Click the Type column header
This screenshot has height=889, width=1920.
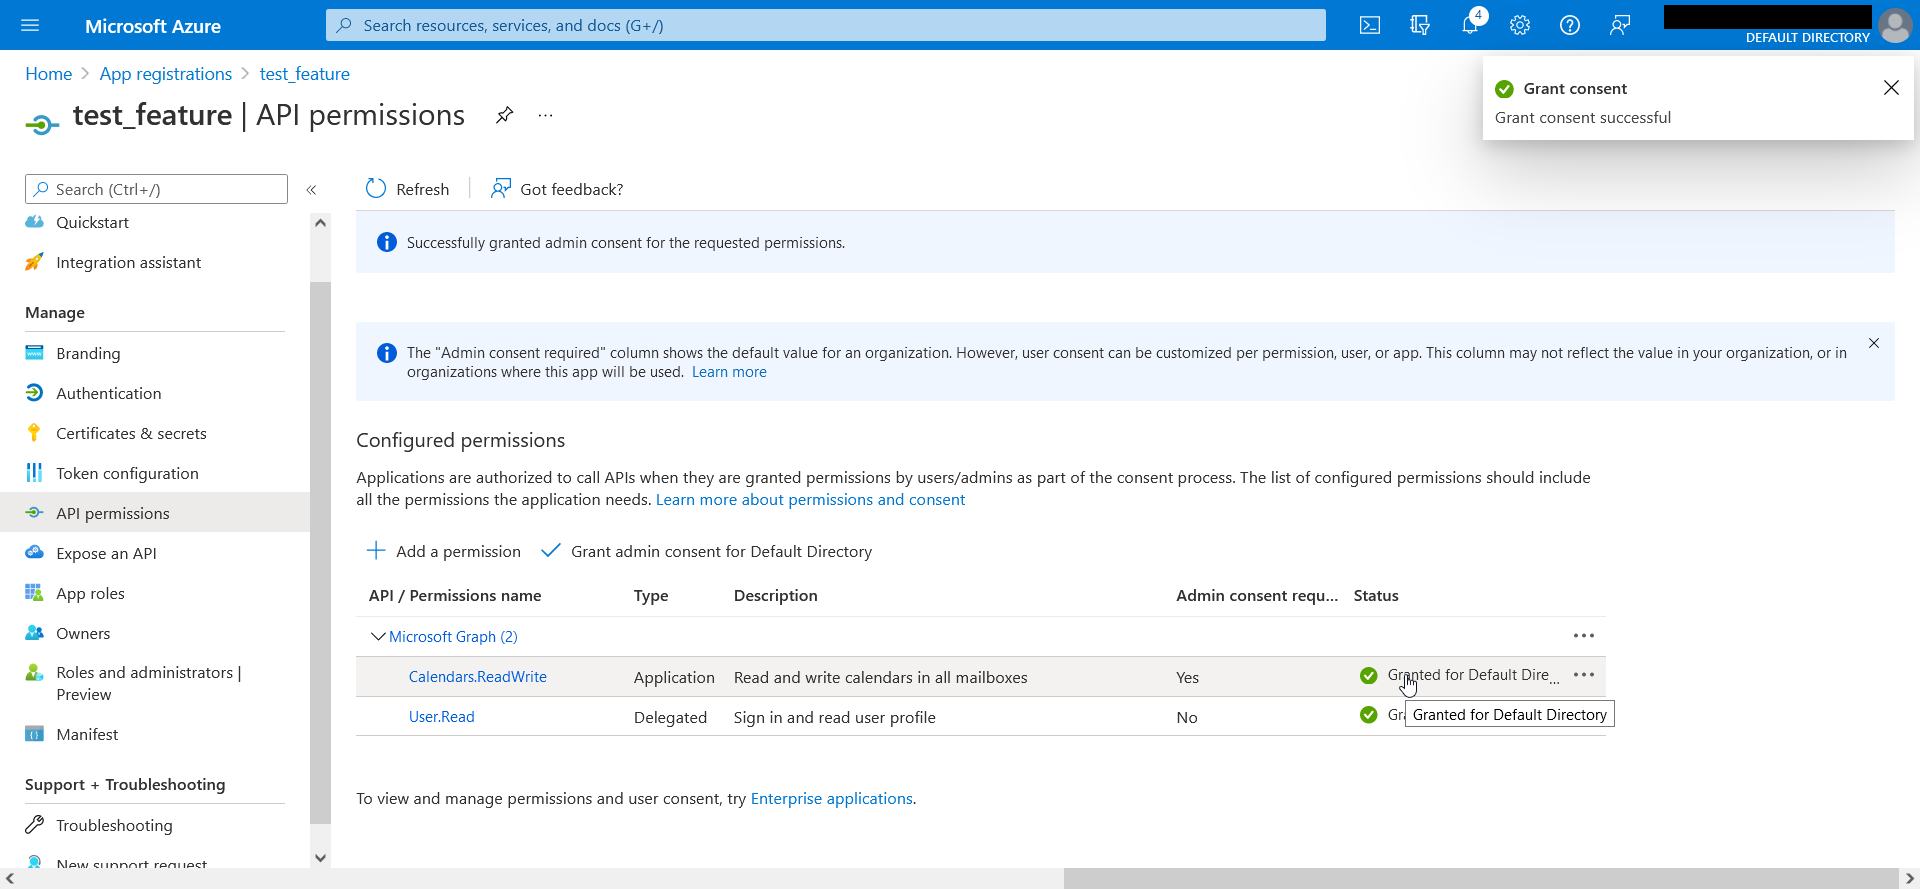point(651,596)
